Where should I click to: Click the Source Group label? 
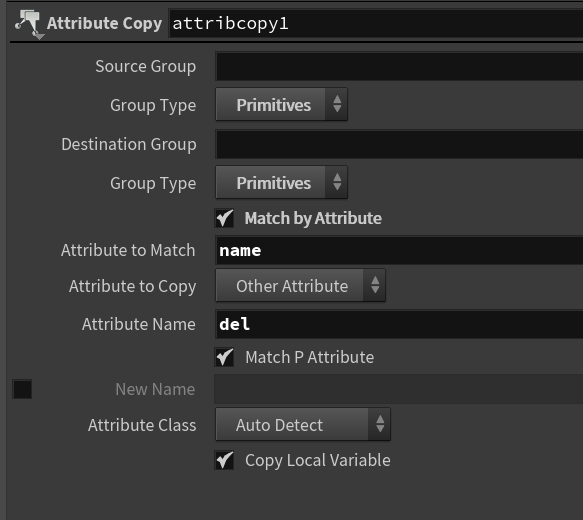[x=145, y=67]
